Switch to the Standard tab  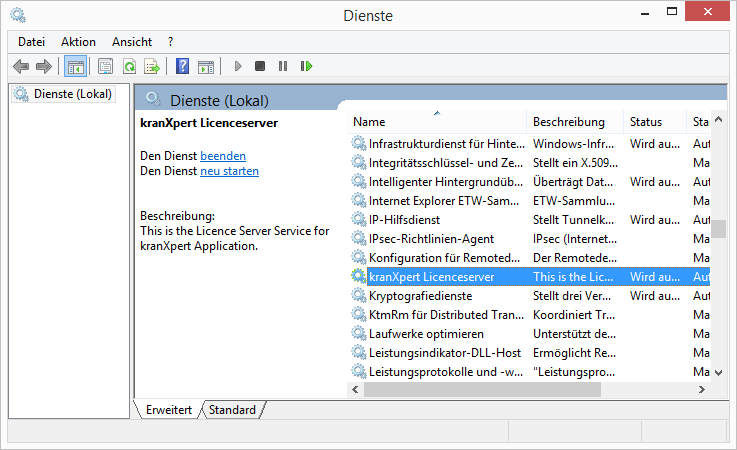232,410
